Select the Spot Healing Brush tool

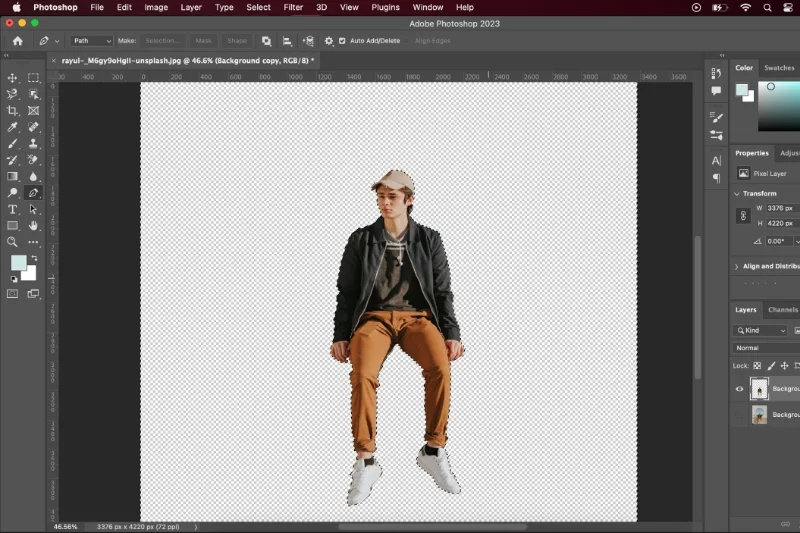33,127
